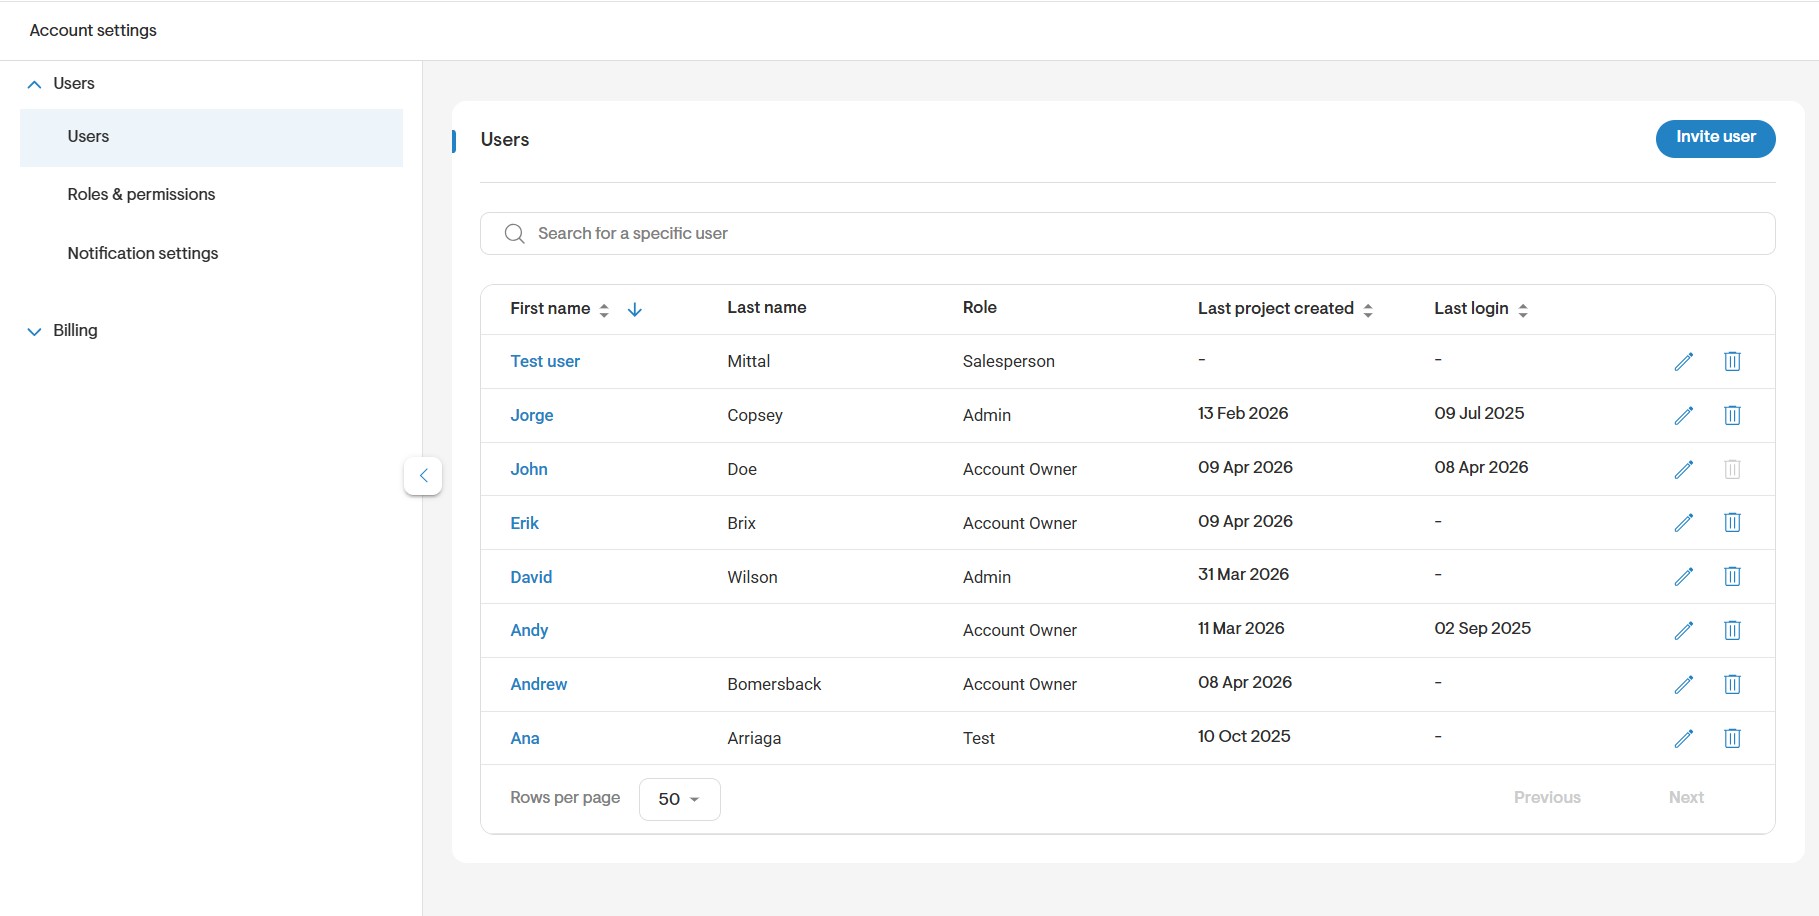
Task: Click the descending arrow next to First name
Action: pyautogui.click(x=634, y=310)
